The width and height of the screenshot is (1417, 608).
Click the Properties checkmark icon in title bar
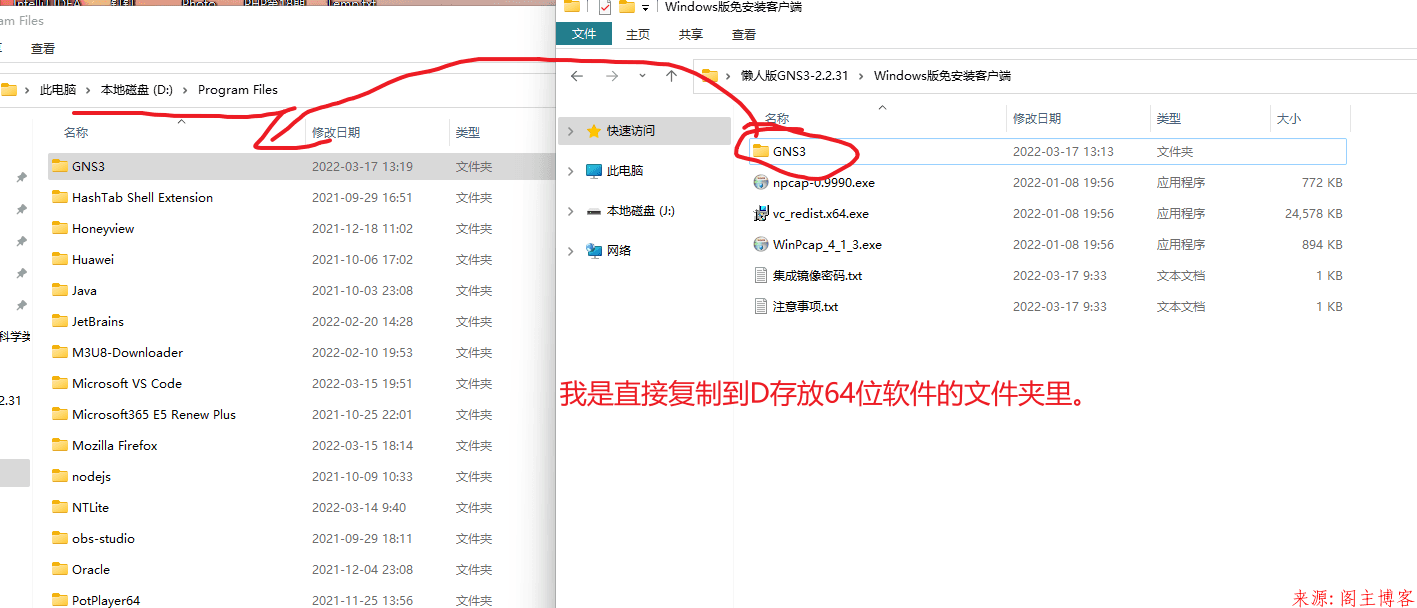(604, 7)
